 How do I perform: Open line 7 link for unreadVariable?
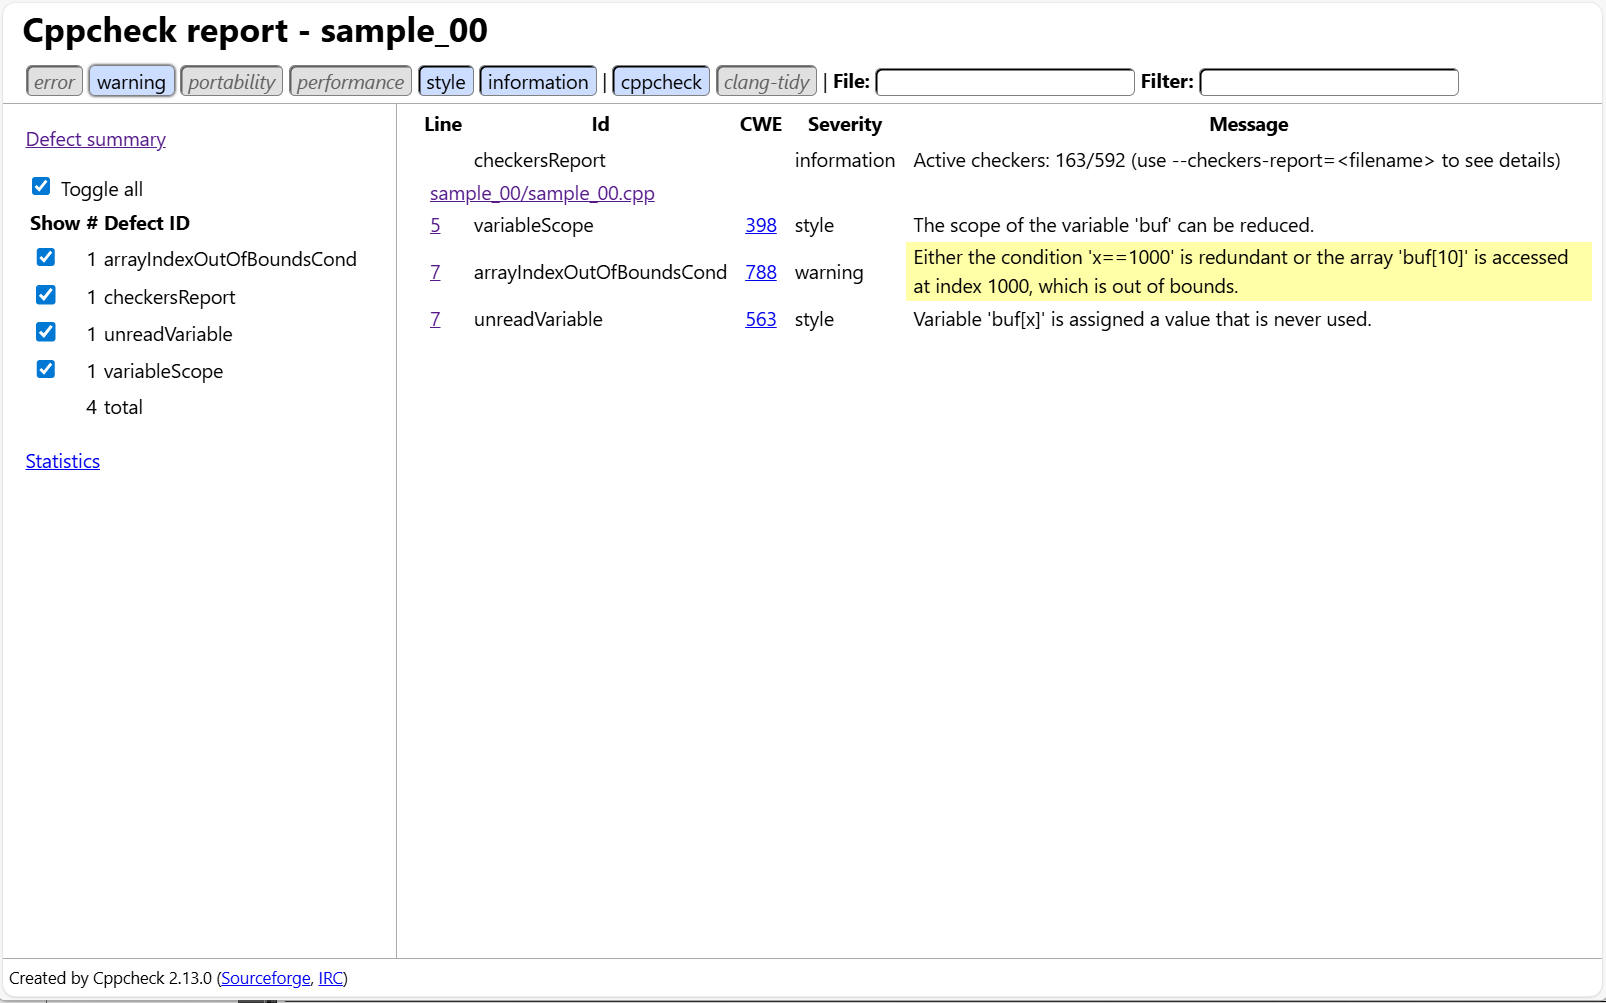tap(435, 319)
